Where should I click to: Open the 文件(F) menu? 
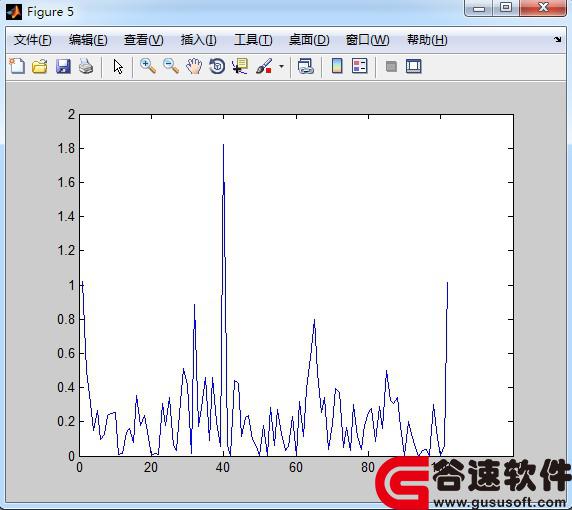pyautogui.click(x=33, y=40)
